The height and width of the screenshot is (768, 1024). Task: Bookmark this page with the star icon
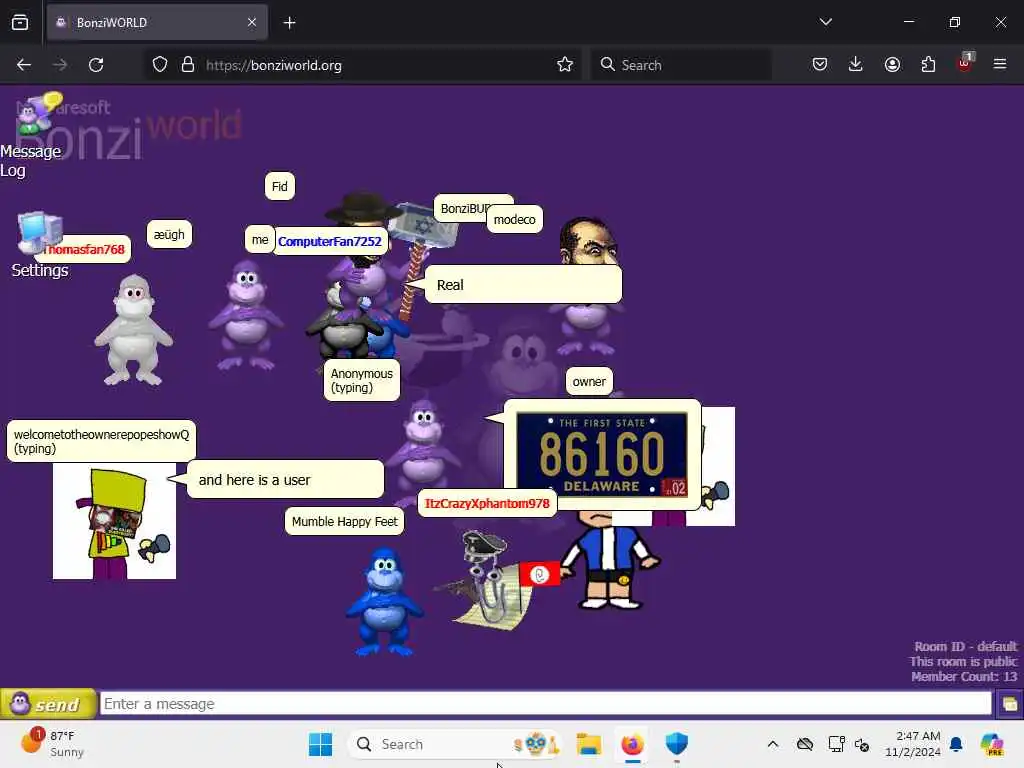(565, 65)
